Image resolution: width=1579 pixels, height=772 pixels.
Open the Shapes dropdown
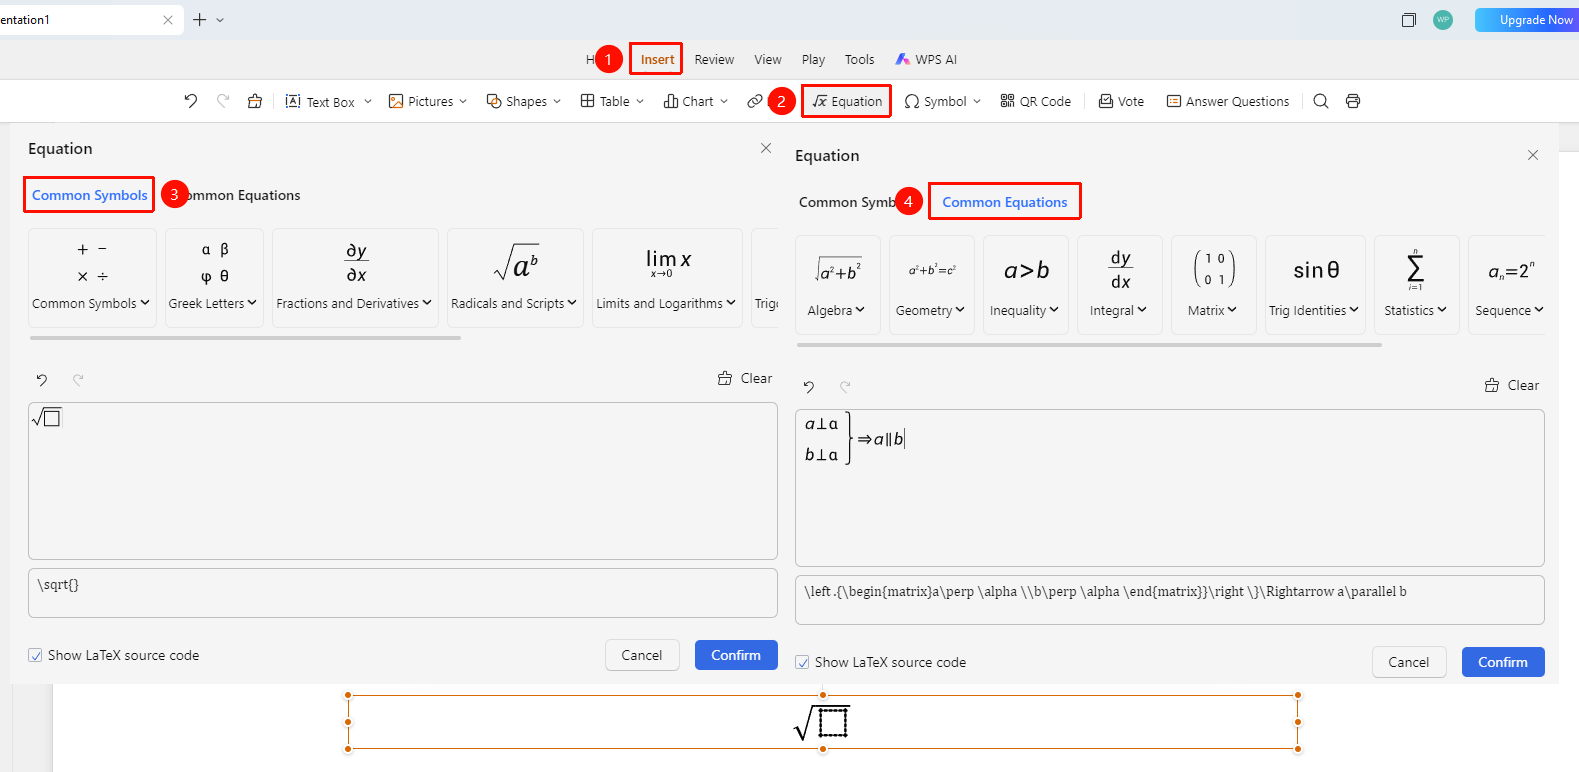coord(523,101)
